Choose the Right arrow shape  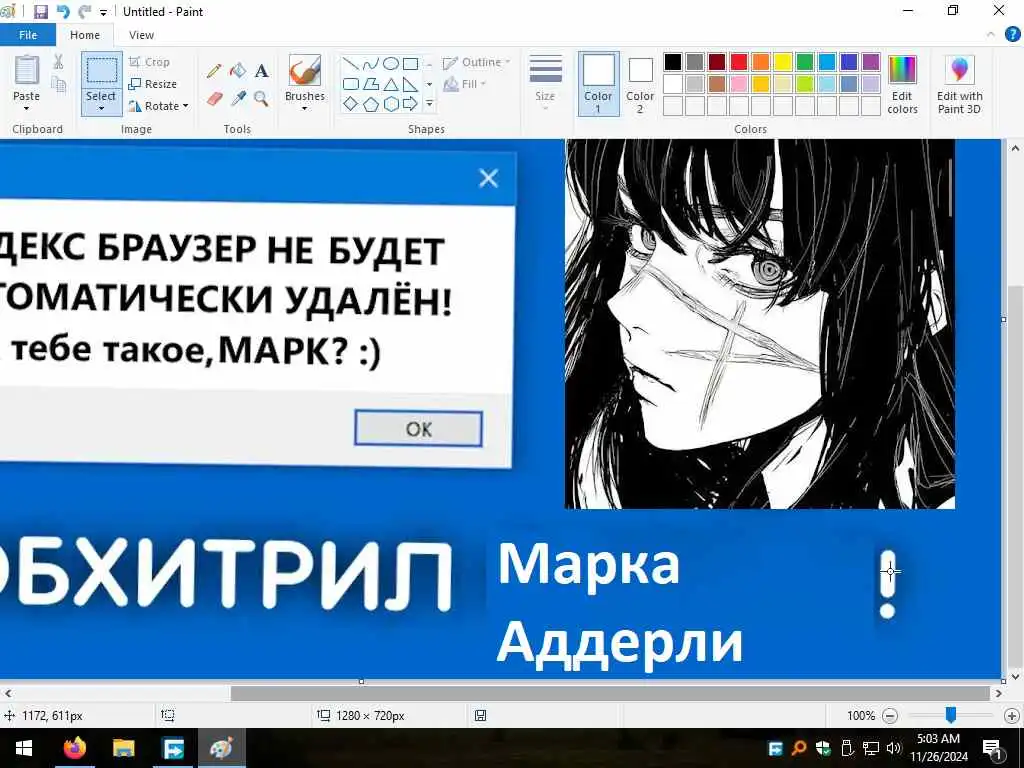[410, 104]
